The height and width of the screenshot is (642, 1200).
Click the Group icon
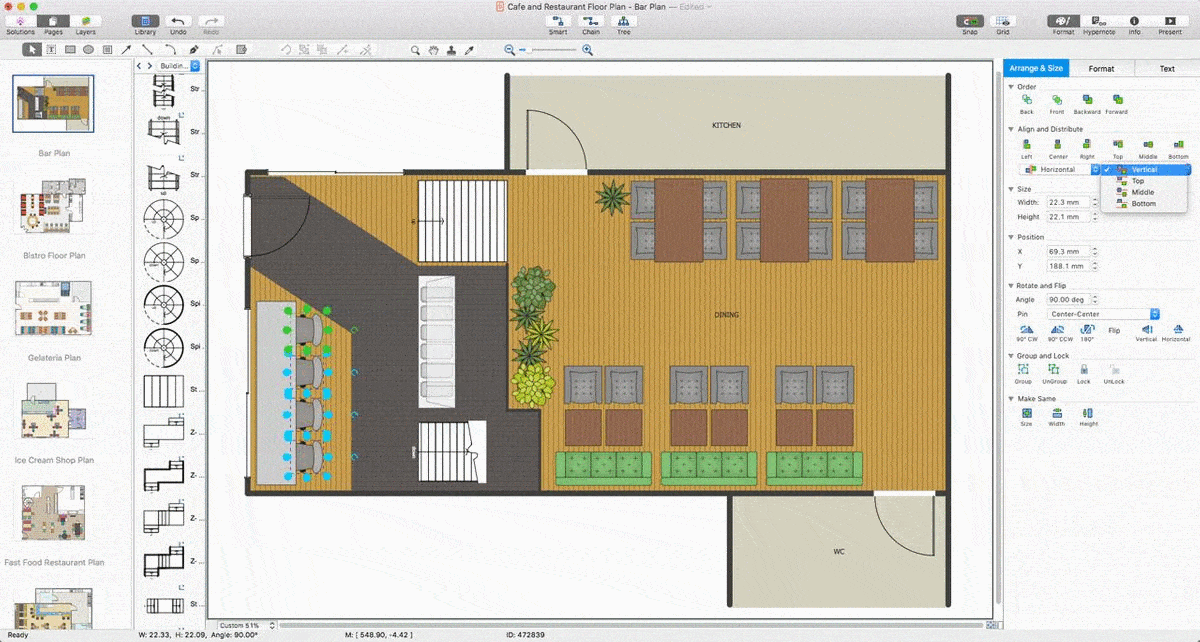(1025, 371)
